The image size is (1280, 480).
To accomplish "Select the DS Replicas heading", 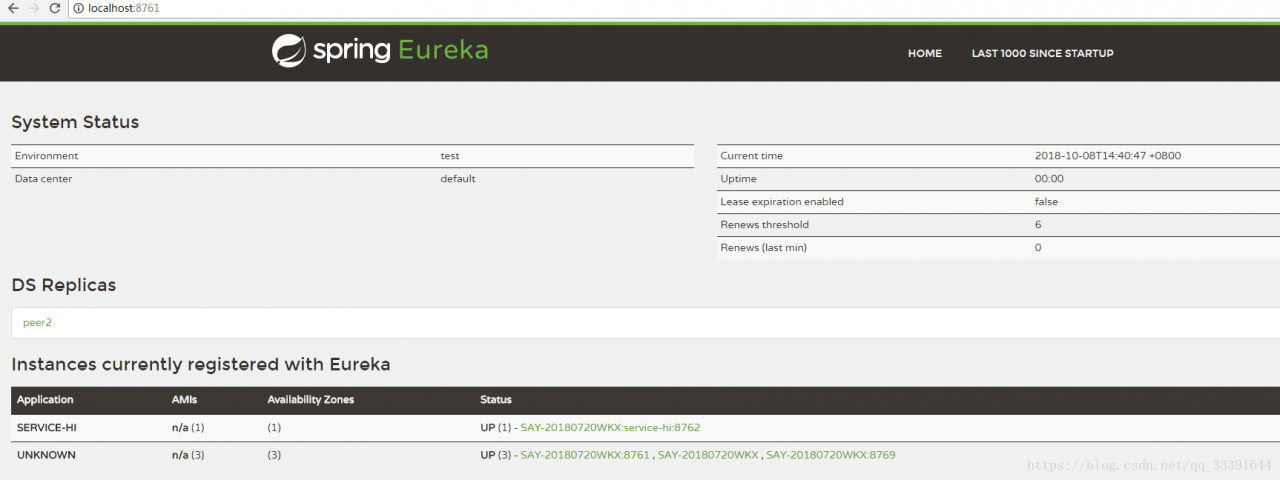I will pos(64,285).
